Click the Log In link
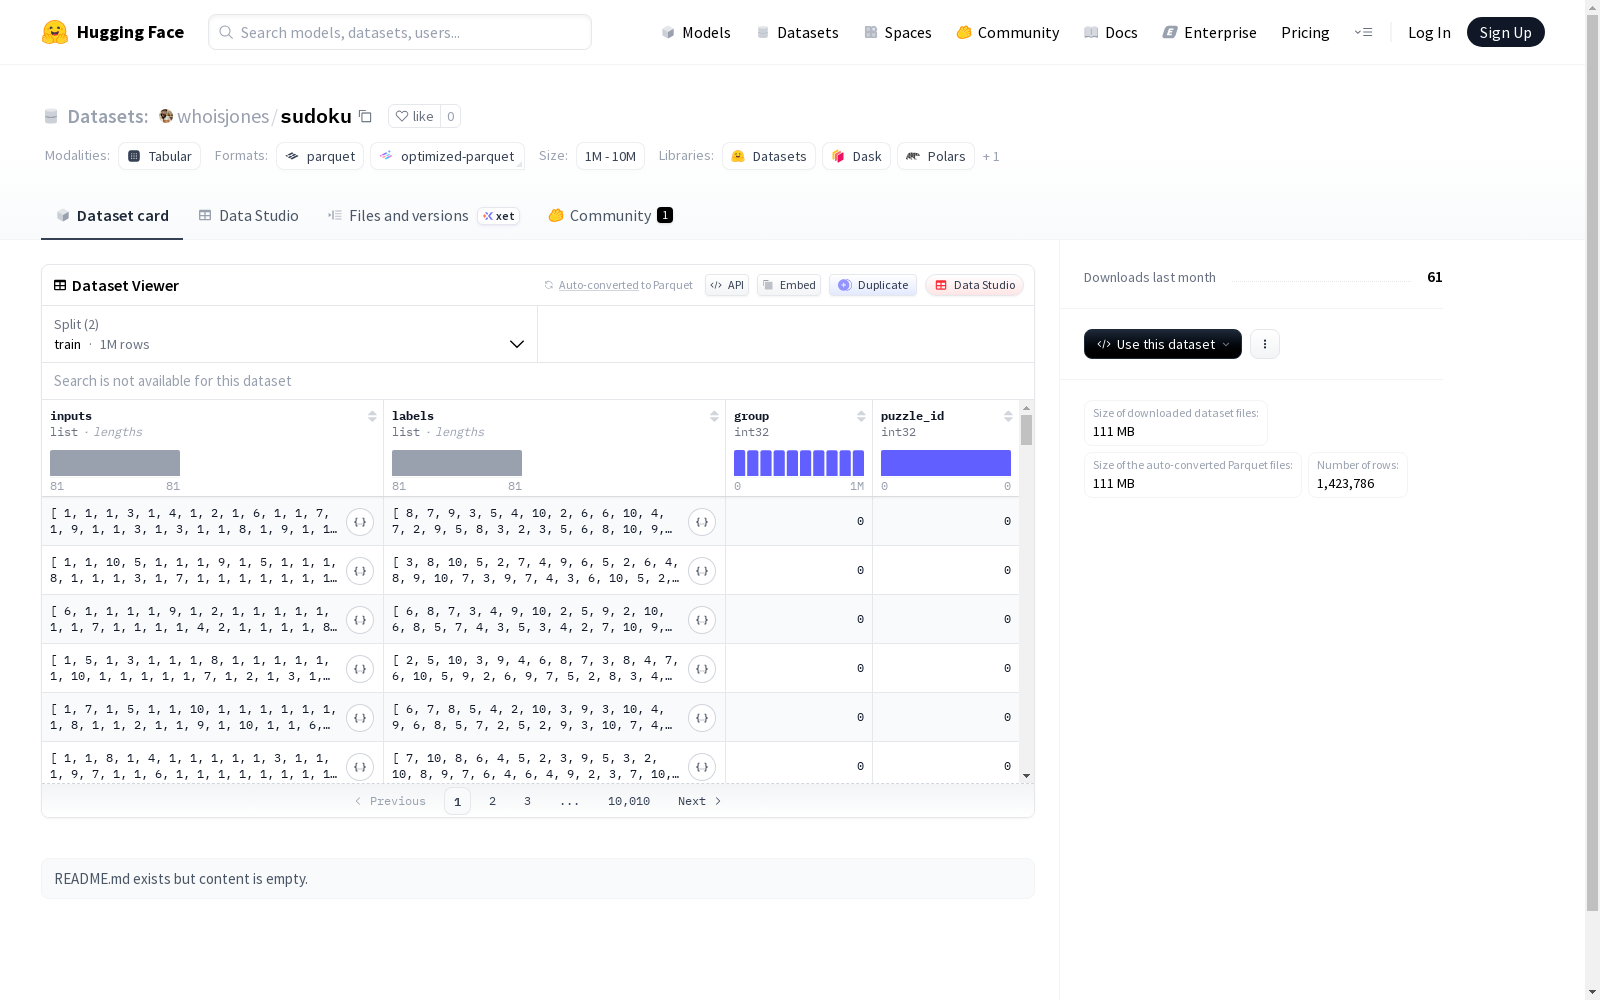1600x1000 pixels. click(x=1429, y=32)
